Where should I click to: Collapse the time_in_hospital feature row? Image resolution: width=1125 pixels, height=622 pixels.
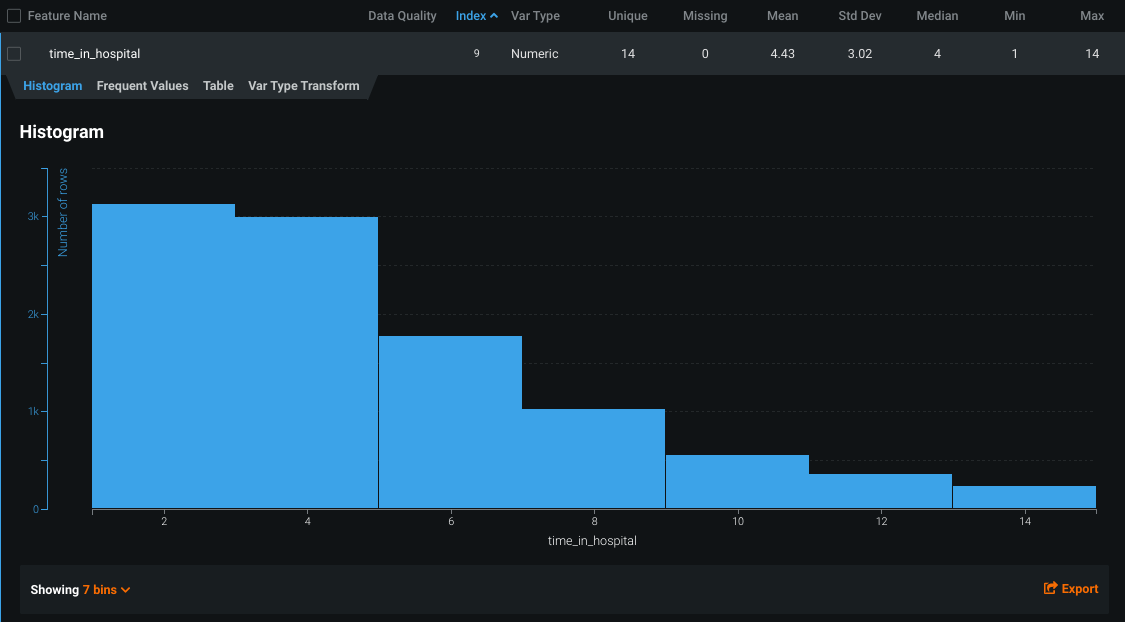pos(94,54)
